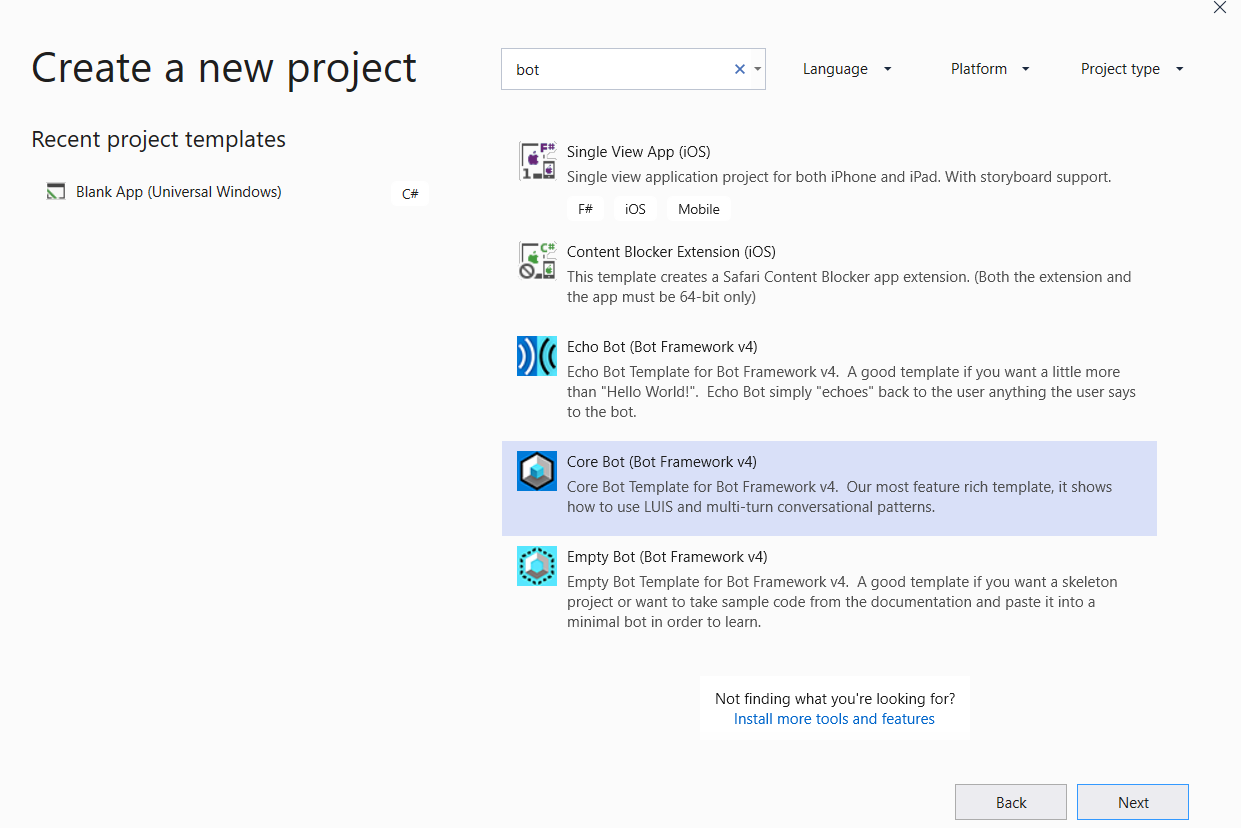Click the Core Bot description about LUIS
This screenshot has height=828, width=1241.
pos(839,497)
